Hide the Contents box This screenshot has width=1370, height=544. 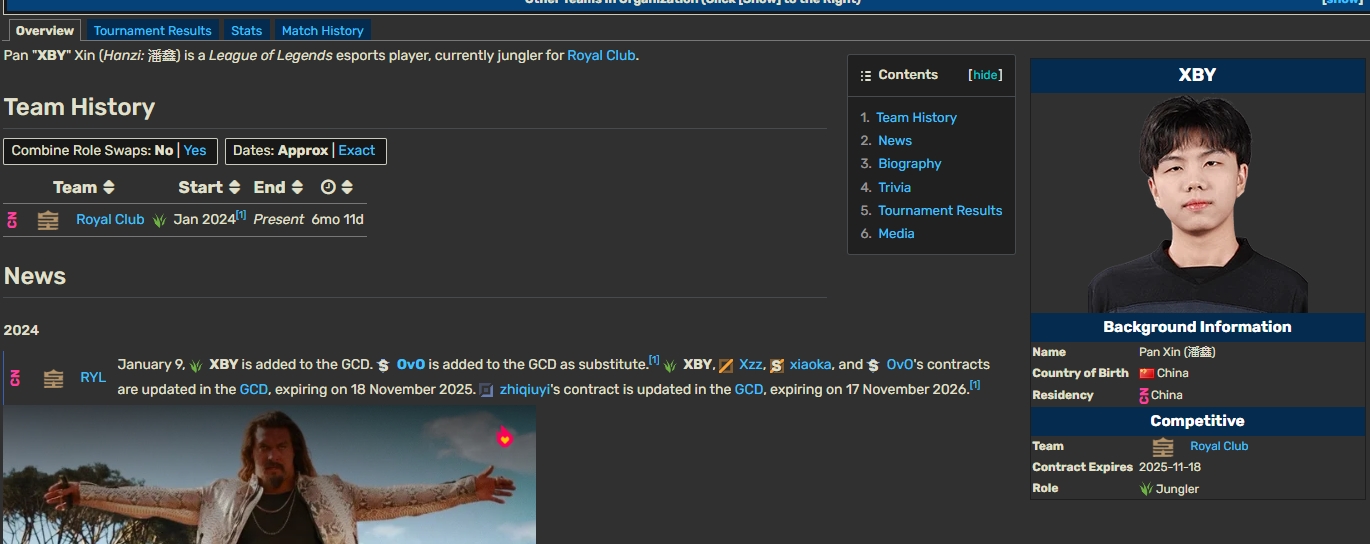click(x=986, y=75)
